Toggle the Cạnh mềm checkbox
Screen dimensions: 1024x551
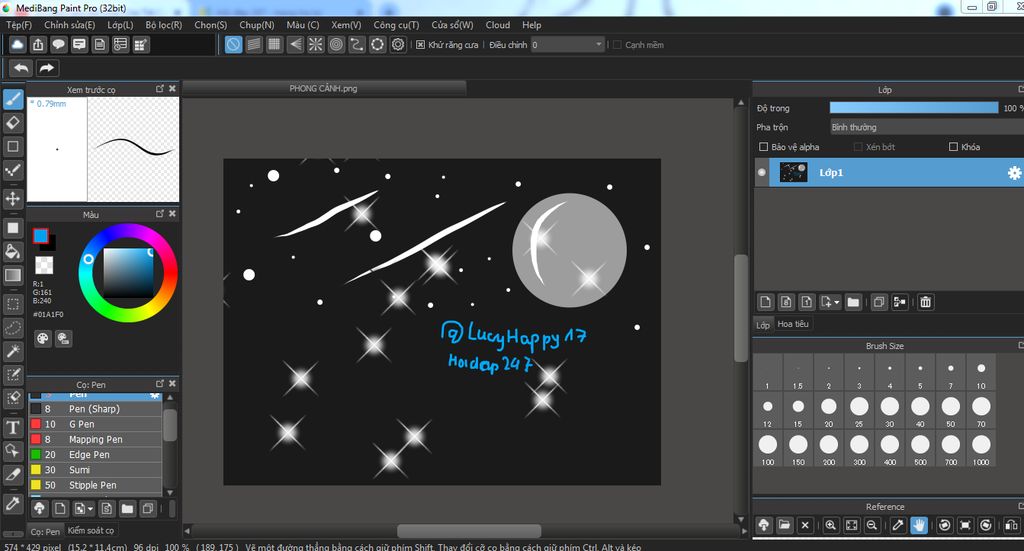pyautogui.click(x=617, y=45)
